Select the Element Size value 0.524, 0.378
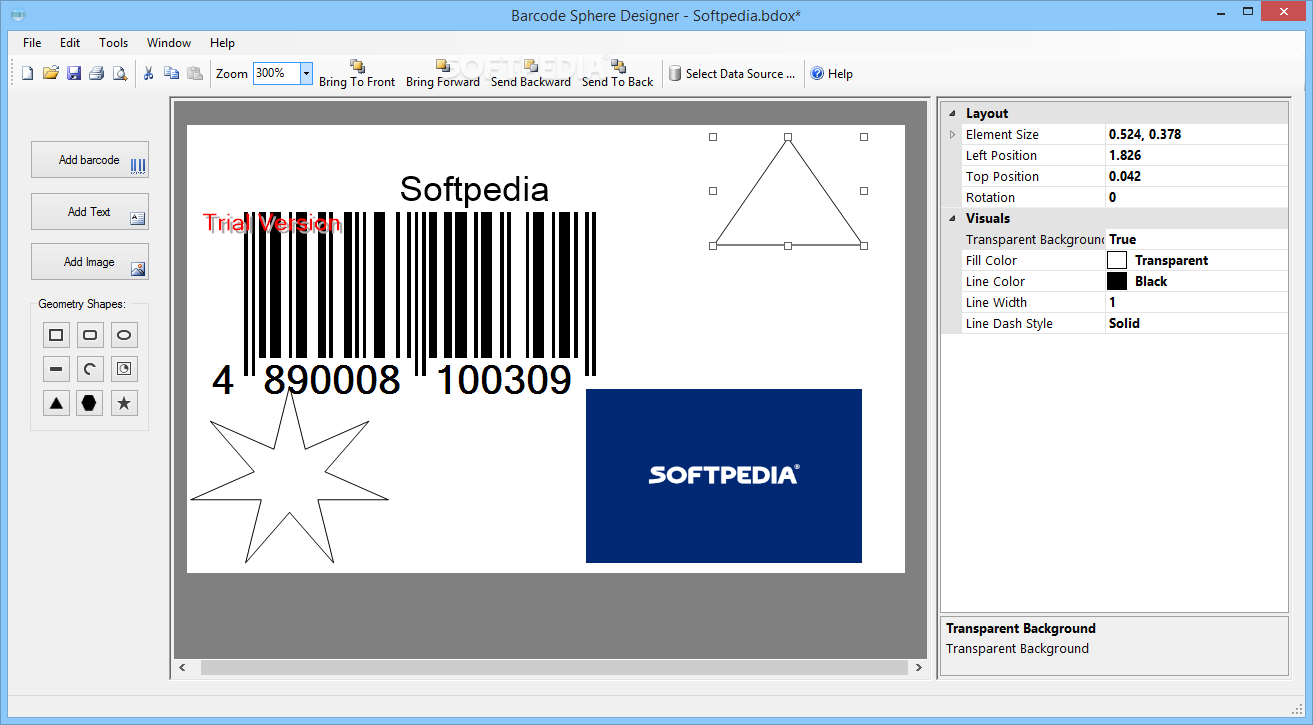1313x725 pixels. [1197, 134]
